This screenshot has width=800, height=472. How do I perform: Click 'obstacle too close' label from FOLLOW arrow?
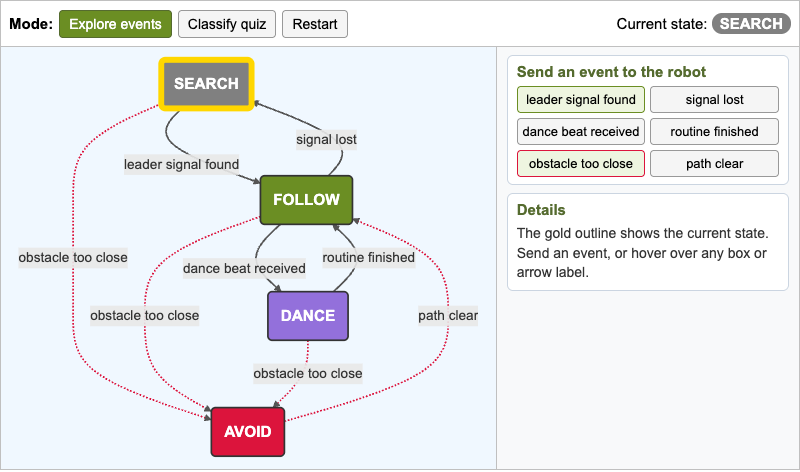click(144, 315)
